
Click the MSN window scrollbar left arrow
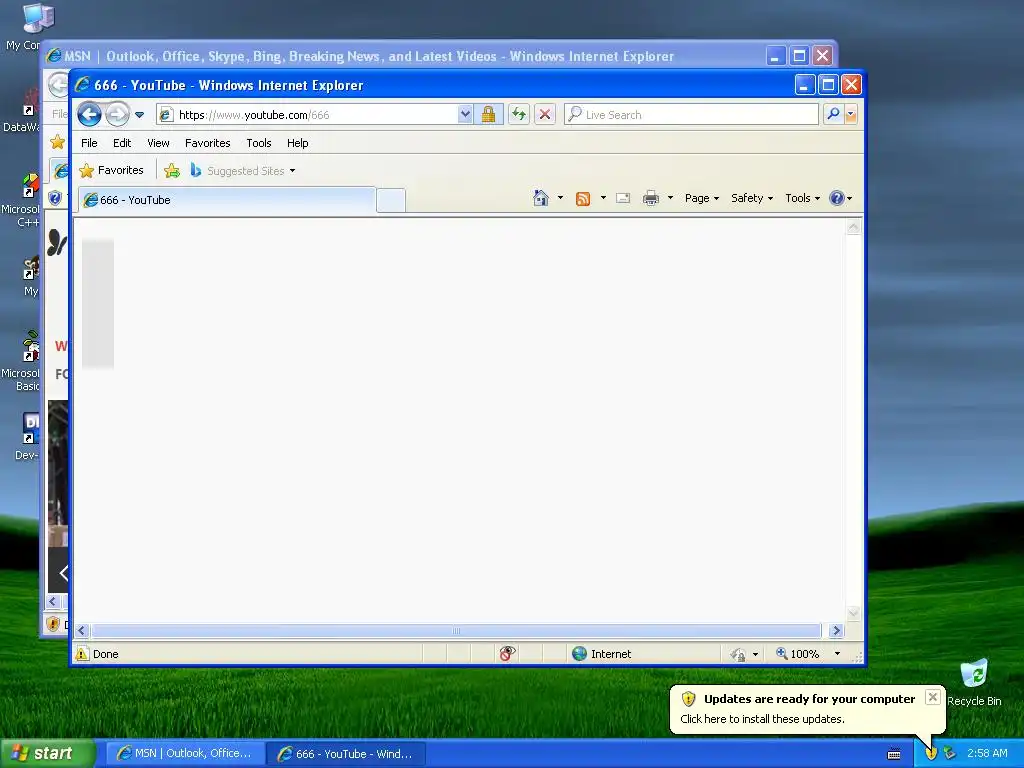click(54, 601)
